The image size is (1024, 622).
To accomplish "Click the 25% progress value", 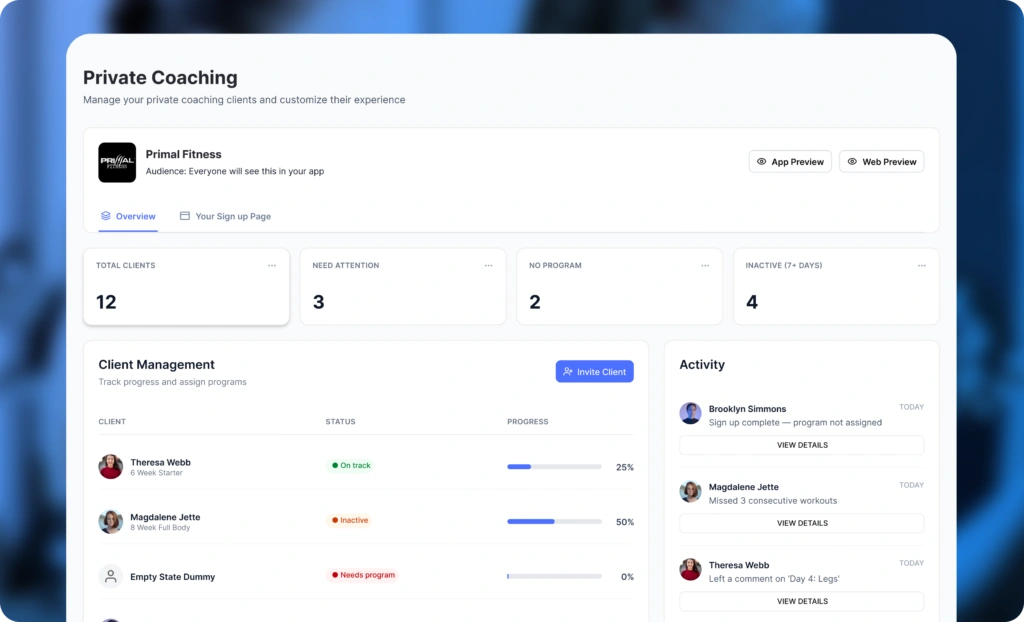I will pos(624,467).
